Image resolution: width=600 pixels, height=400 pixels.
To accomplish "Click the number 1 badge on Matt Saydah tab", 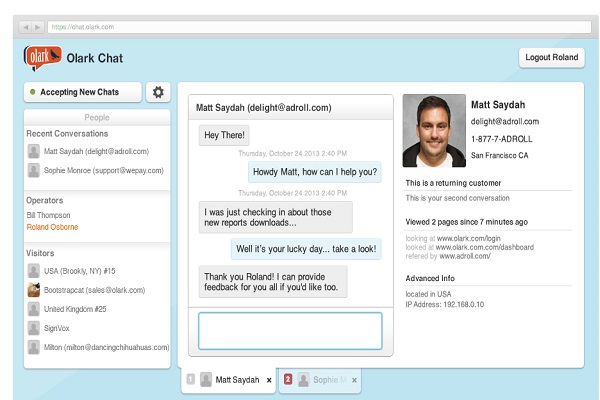I will pos(191,379).
